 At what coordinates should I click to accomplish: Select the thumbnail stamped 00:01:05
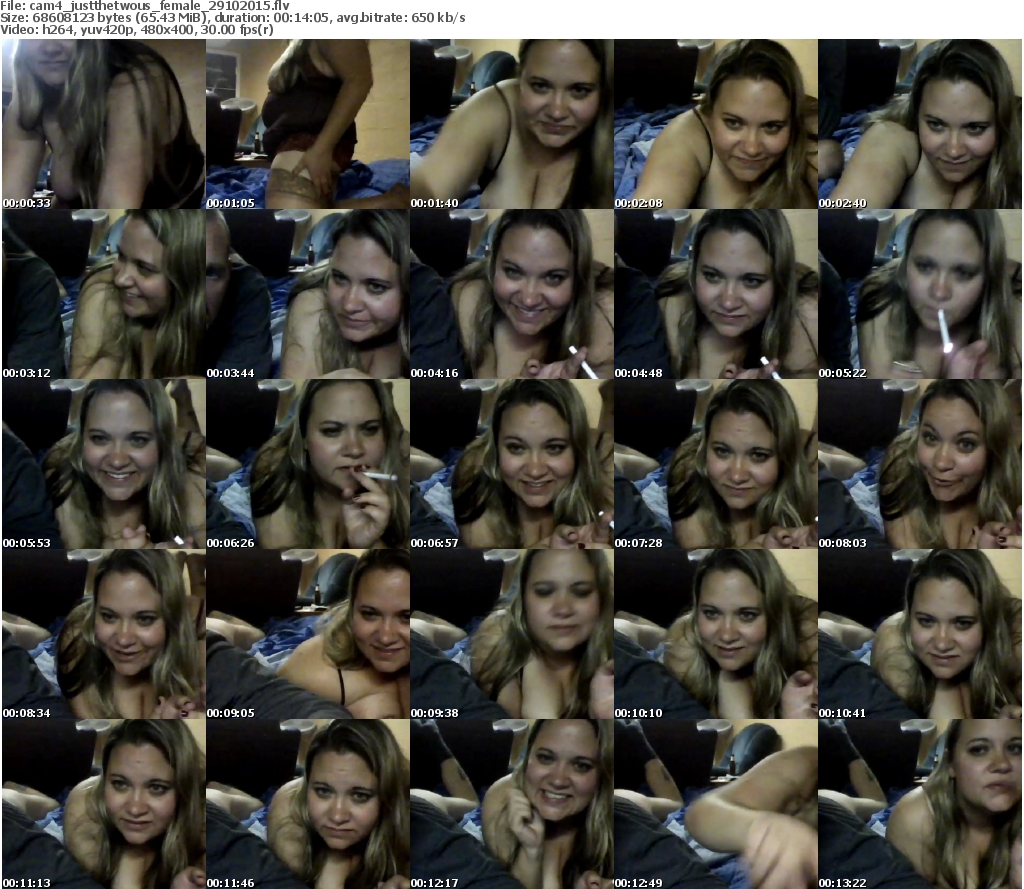pos(308,124)
